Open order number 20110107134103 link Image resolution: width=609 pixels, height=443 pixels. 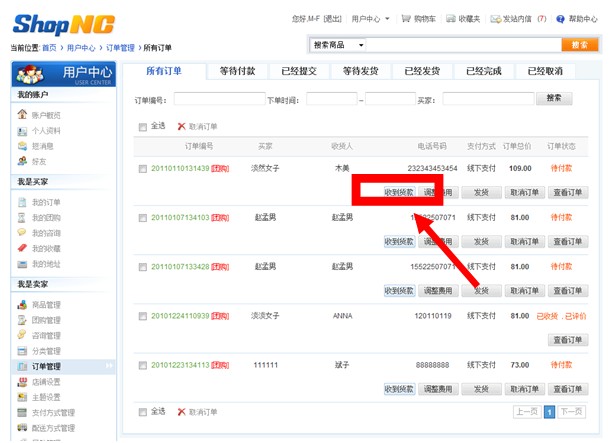pyautogui.click(x=180, y=217)
